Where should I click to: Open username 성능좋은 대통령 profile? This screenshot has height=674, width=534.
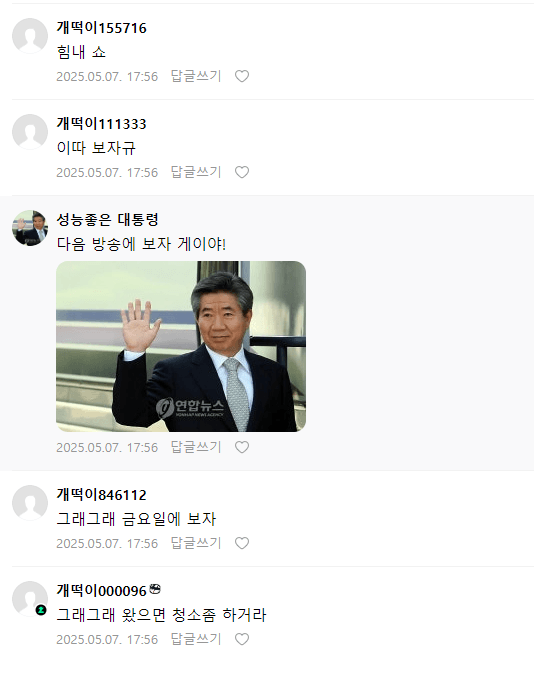point(107,220)
